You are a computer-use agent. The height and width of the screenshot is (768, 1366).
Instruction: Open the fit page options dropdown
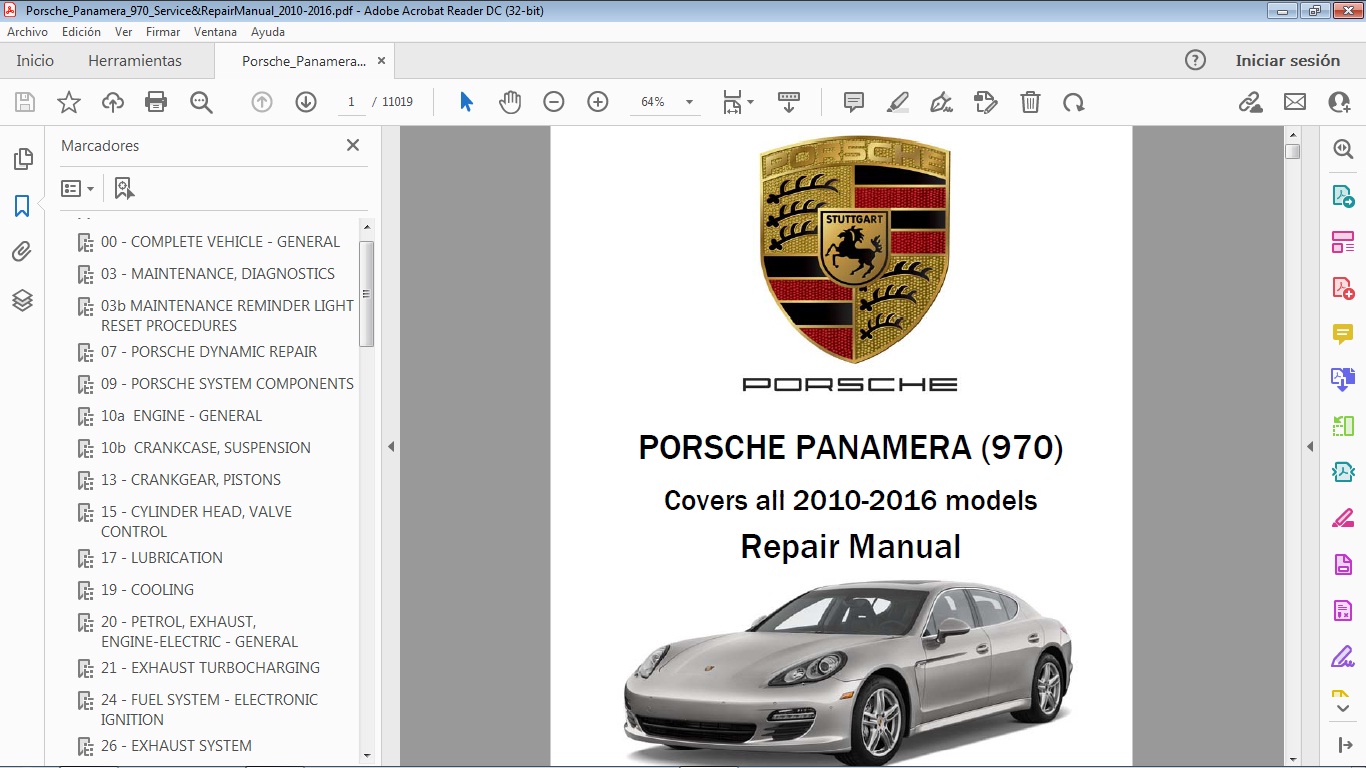tap(739, 102)
